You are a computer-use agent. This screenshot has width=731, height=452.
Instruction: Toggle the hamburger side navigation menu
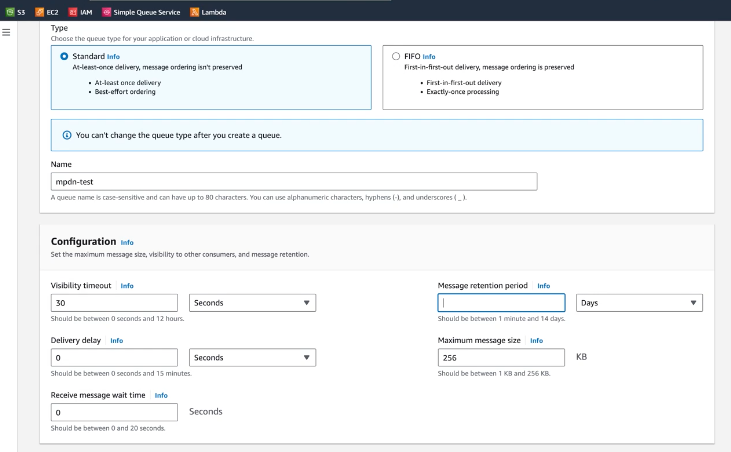7,33
